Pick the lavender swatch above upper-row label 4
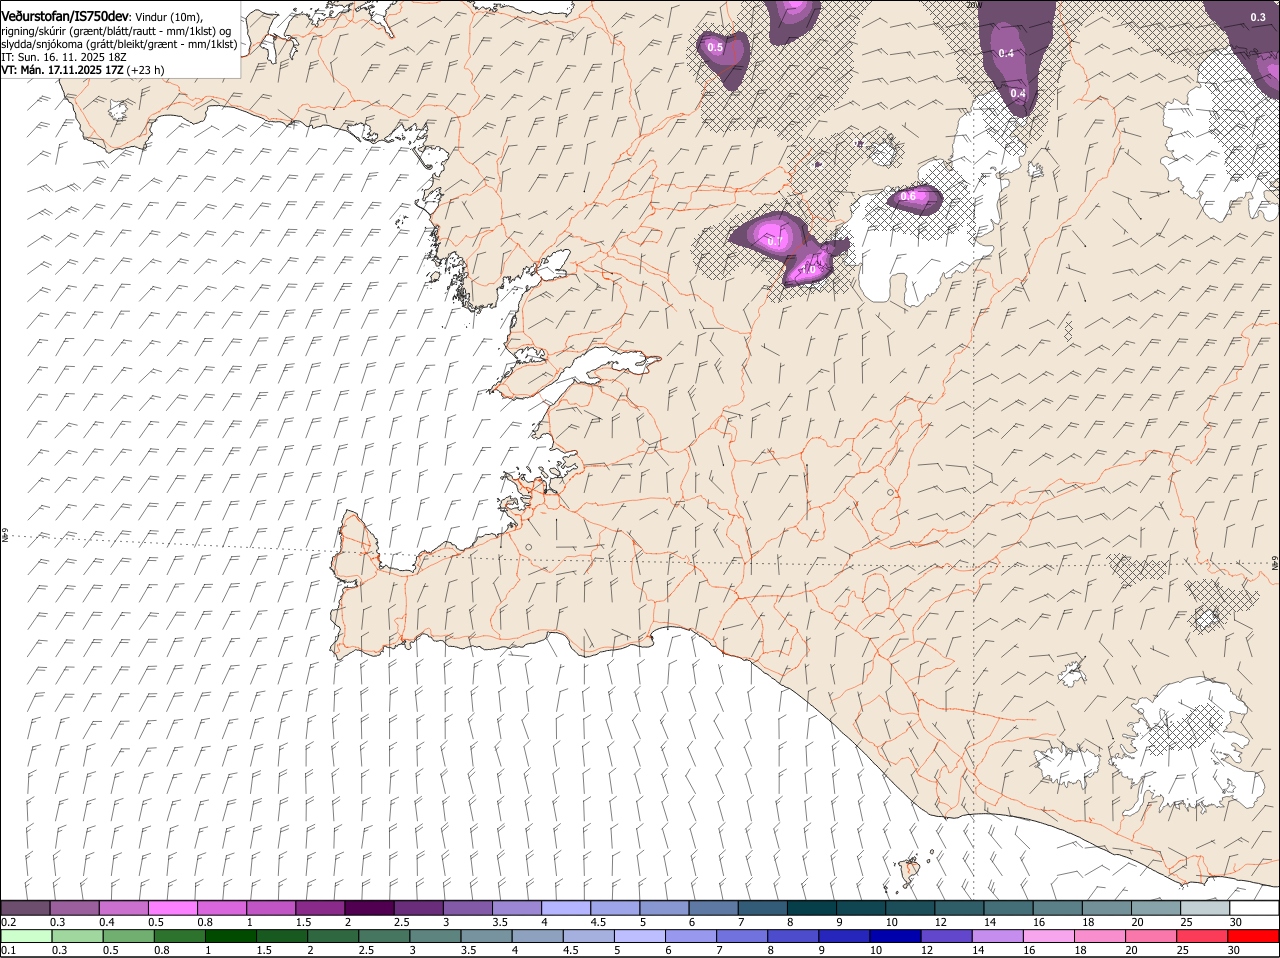 [x=565, y=908]
